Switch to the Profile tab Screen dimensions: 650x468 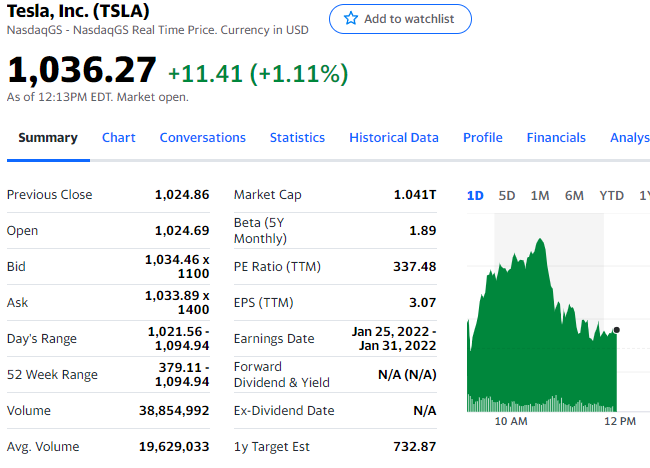(x=483, y=138)
